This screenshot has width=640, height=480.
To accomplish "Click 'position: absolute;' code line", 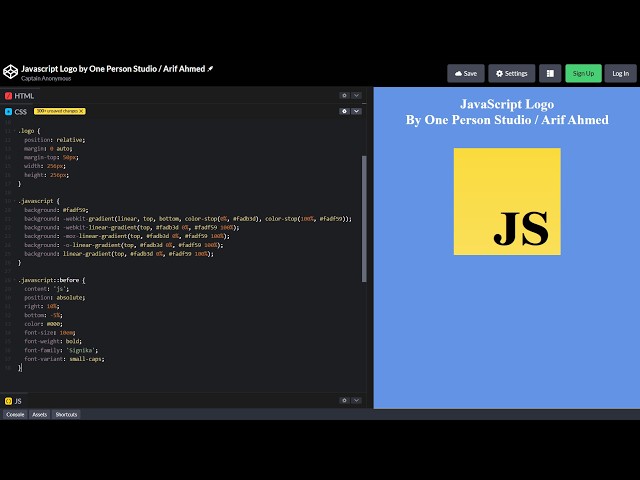I will tap(55, 298).
